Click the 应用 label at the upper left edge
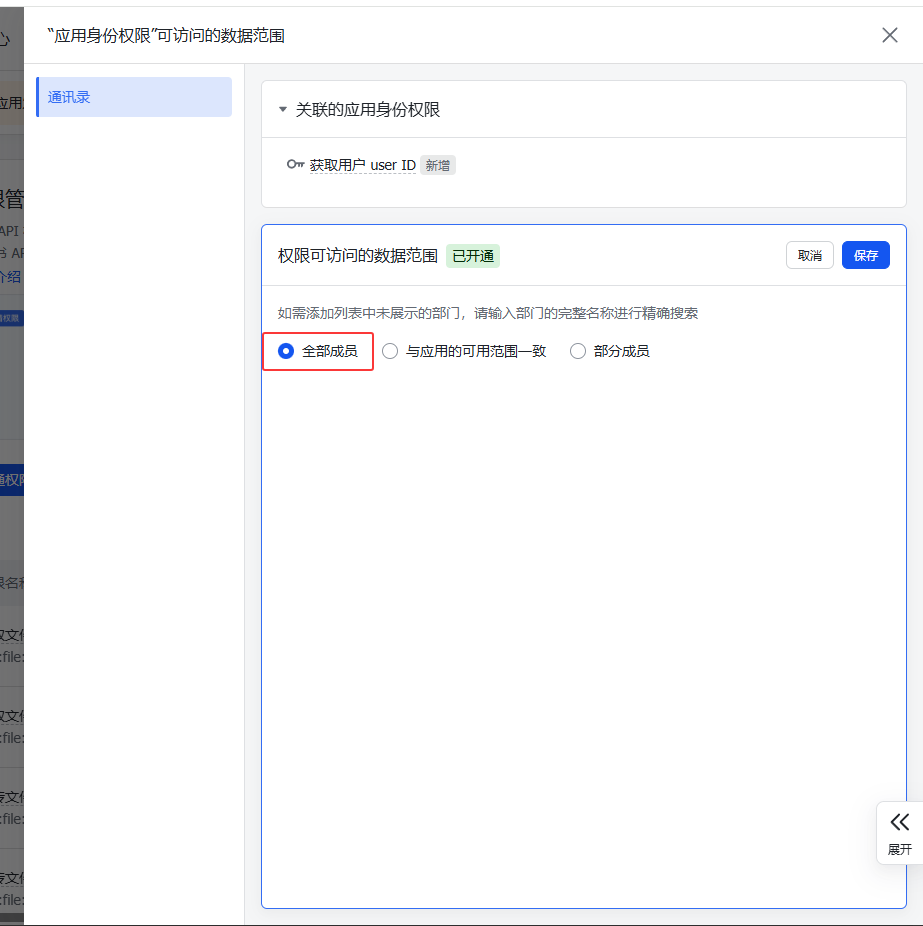 tap(10, 102)
